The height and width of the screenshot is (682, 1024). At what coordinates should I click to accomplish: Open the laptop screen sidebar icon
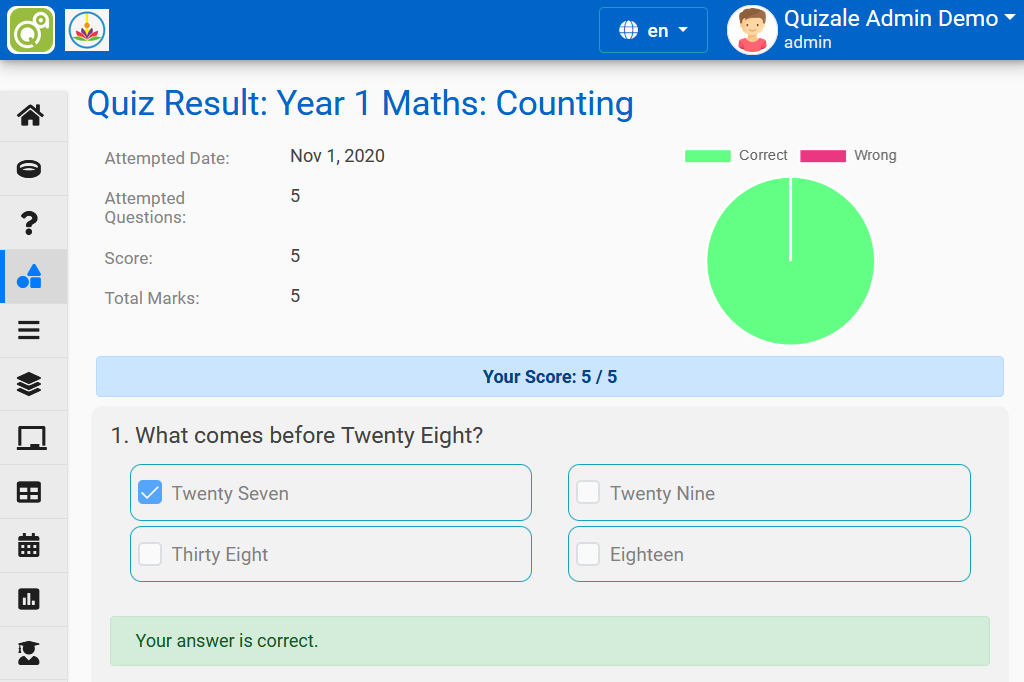pyautogui.click(x=30, y=438)
